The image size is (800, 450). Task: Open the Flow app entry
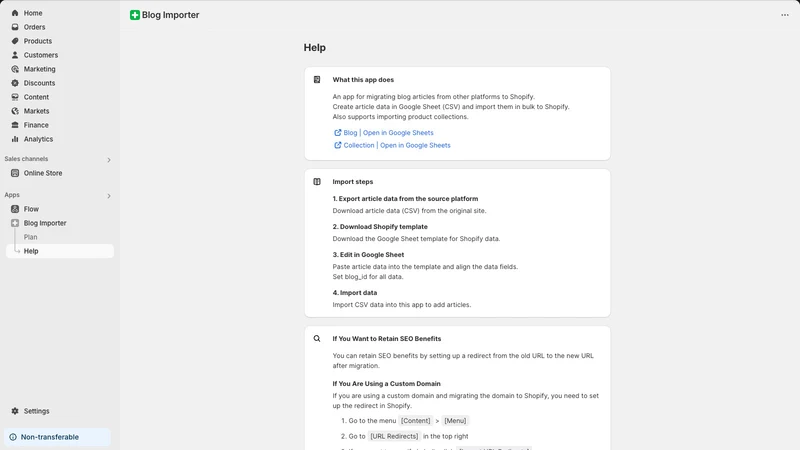pos(31,209)
